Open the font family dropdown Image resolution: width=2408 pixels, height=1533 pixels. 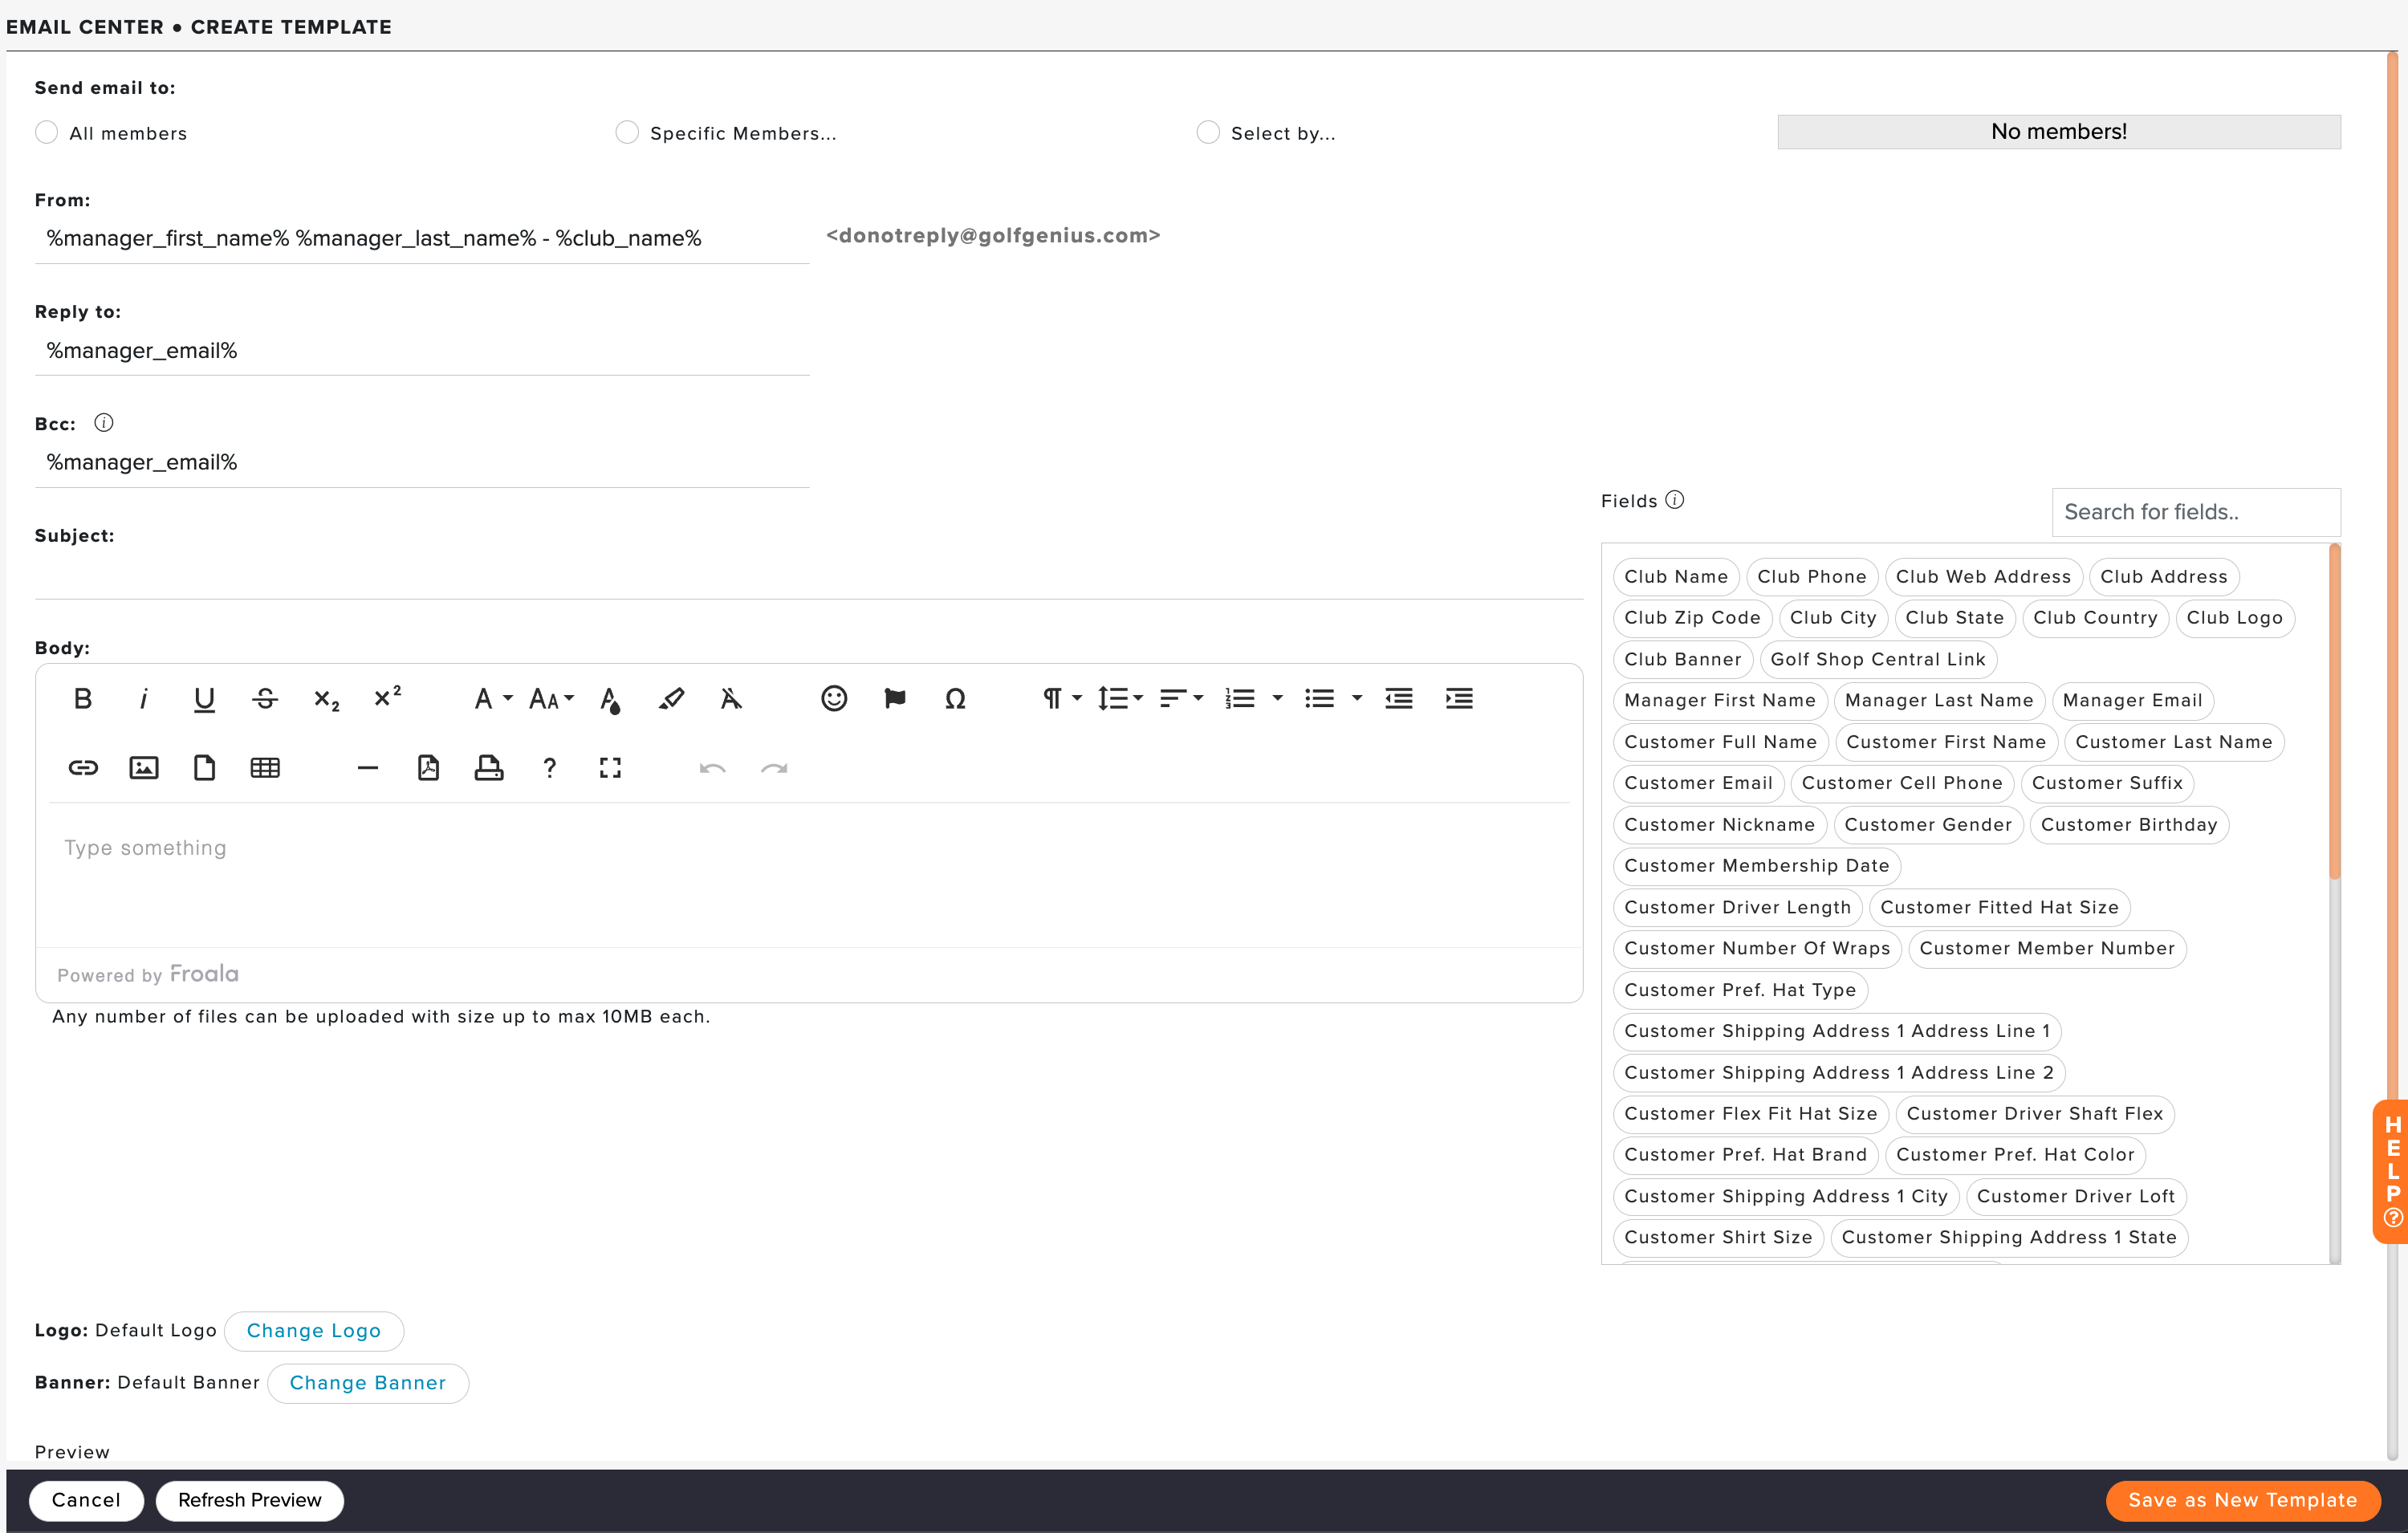492,699
